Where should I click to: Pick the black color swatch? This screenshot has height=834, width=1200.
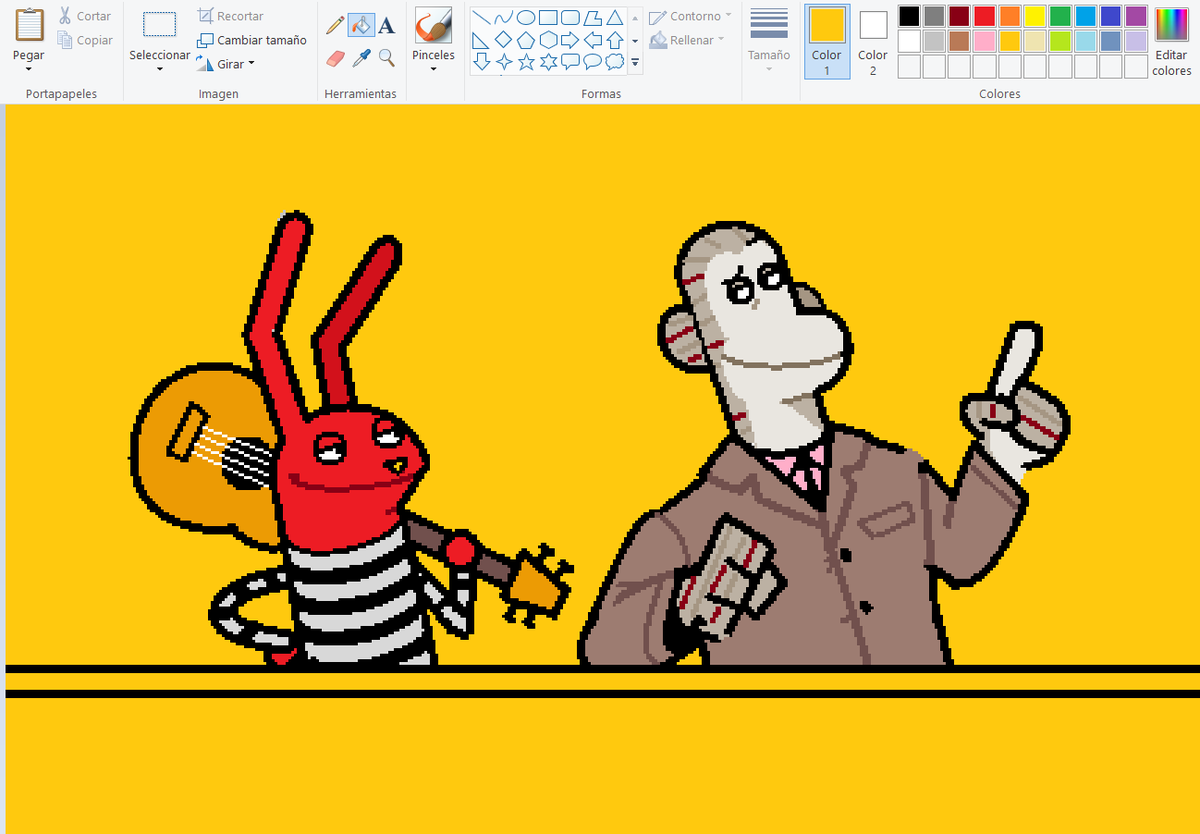point(909,16)
